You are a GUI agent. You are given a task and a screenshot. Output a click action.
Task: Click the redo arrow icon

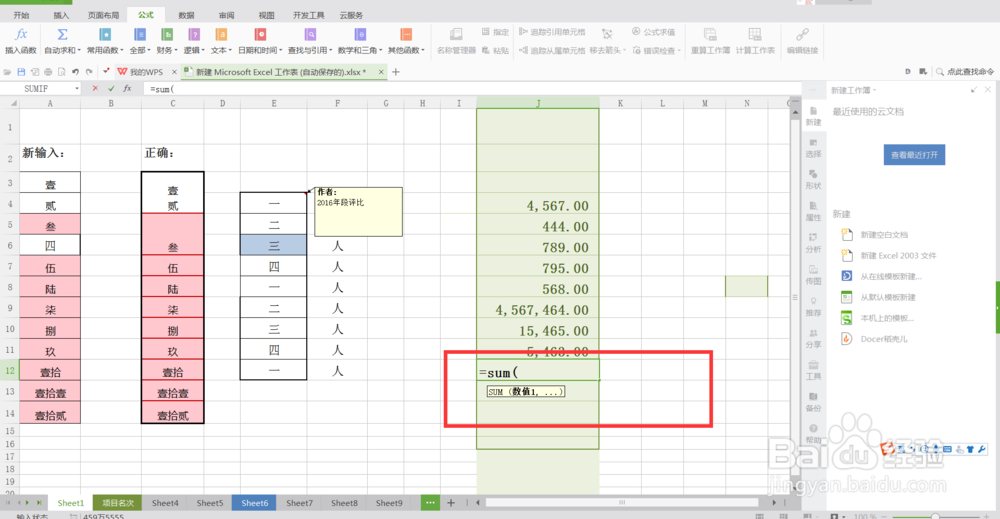click(89, 72)
